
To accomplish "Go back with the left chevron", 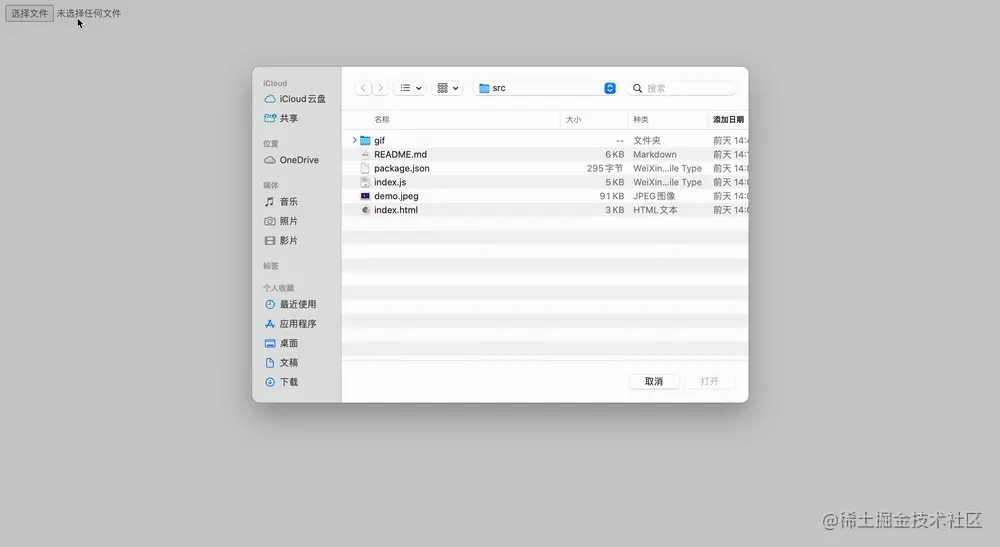I will tap(364, 88).
